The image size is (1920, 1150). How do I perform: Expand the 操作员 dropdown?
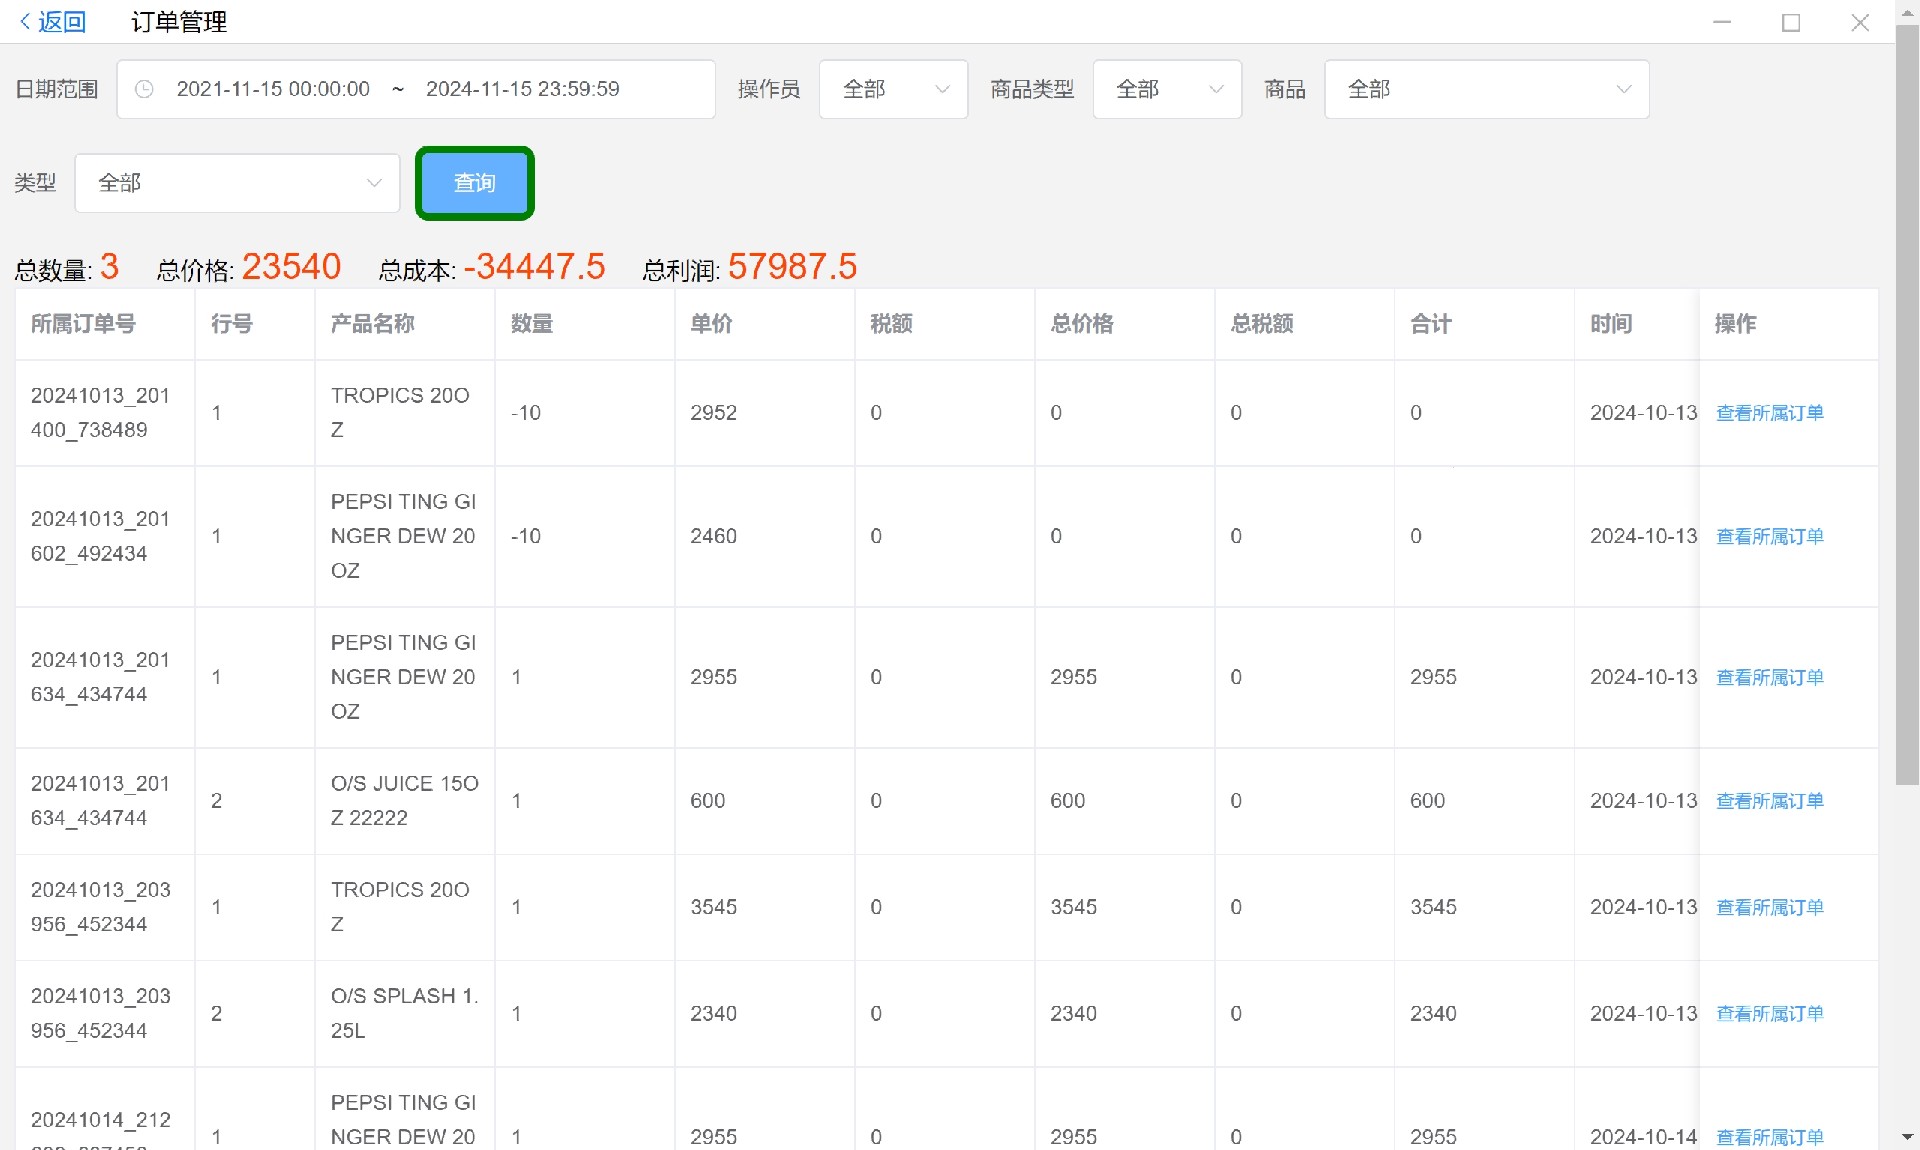point(893,89)
